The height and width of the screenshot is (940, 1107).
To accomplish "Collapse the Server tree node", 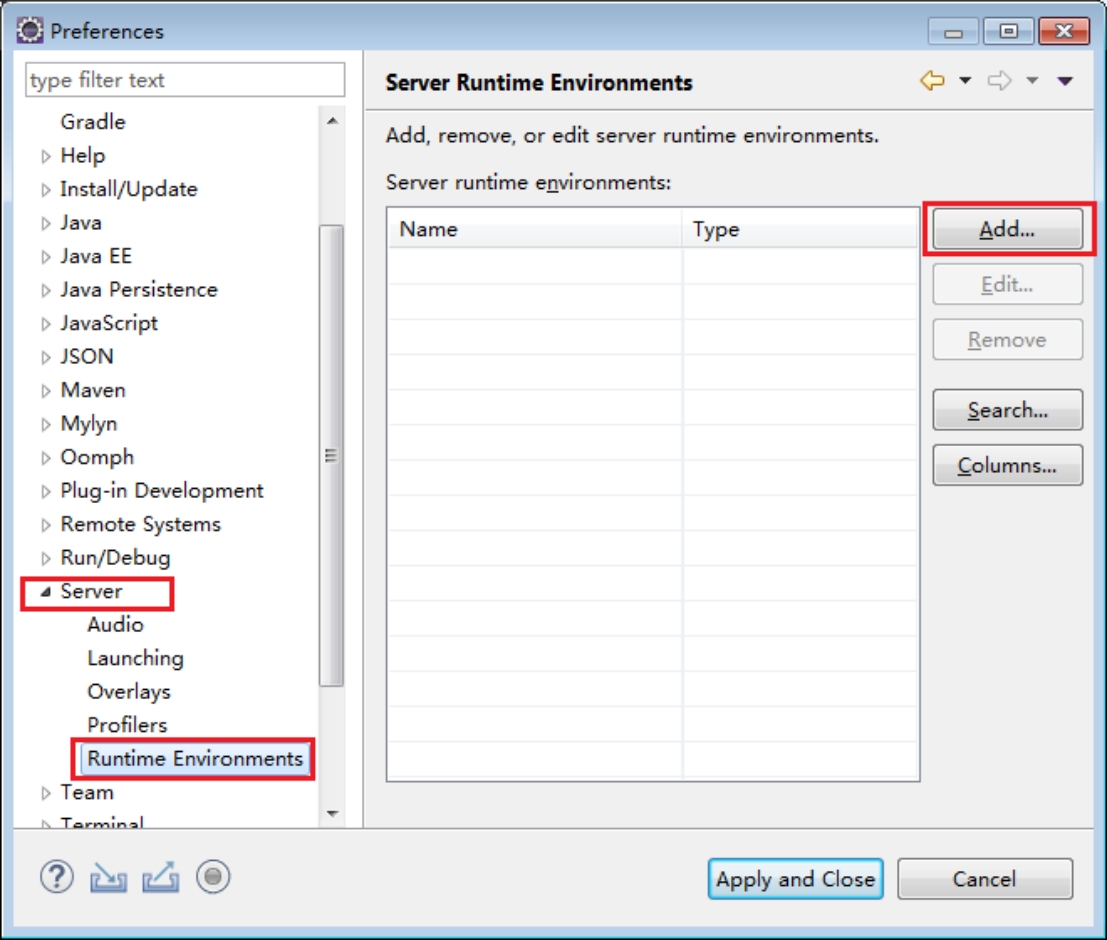I will [45, 592].
